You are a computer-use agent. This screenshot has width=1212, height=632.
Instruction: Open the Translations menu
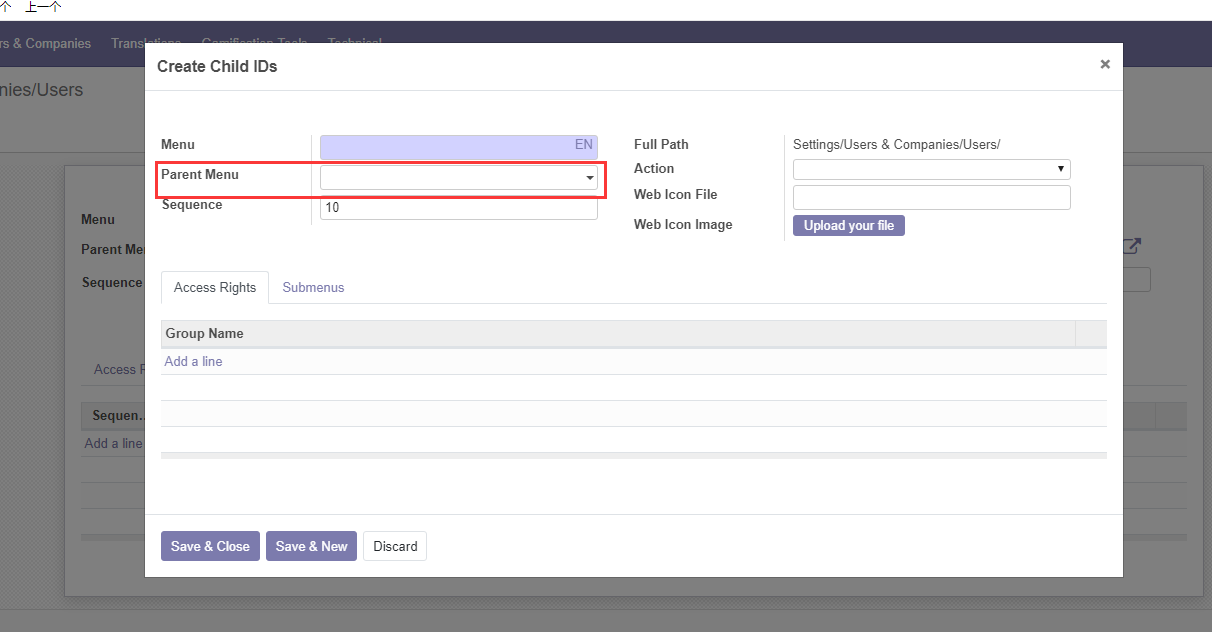[x=146, y=44]
